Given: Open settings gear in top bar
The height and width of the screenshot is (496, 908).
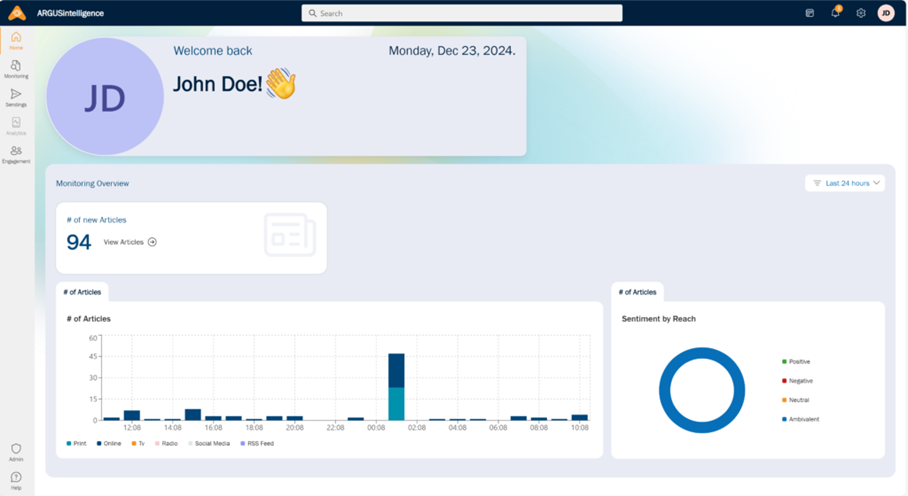Looking at the screenshot, I should click(860, 13).
